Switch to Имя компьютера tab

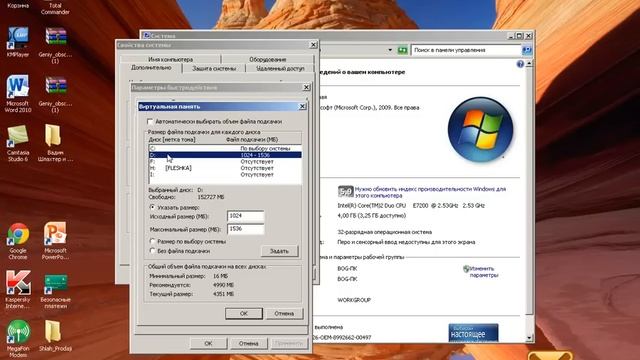pos(170,59)
